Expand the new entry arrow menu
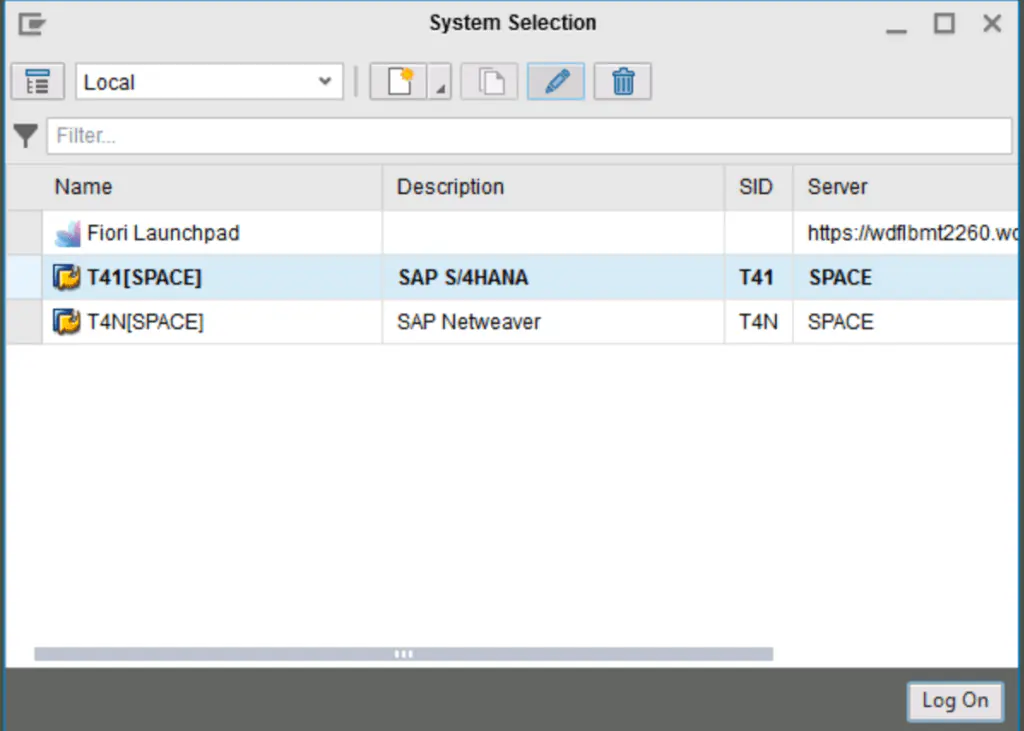Viewport: 1024px width, 731px height. (x=440, y=82)
